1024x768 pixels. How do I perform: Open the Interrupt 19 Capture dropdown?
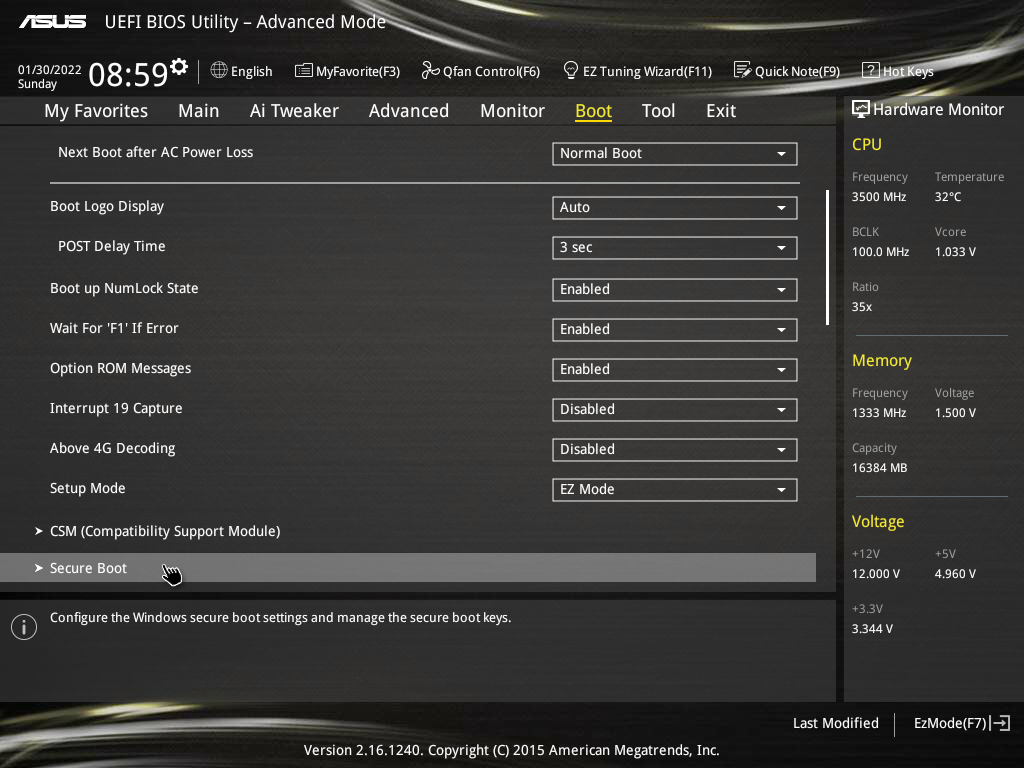pos(675,409)
